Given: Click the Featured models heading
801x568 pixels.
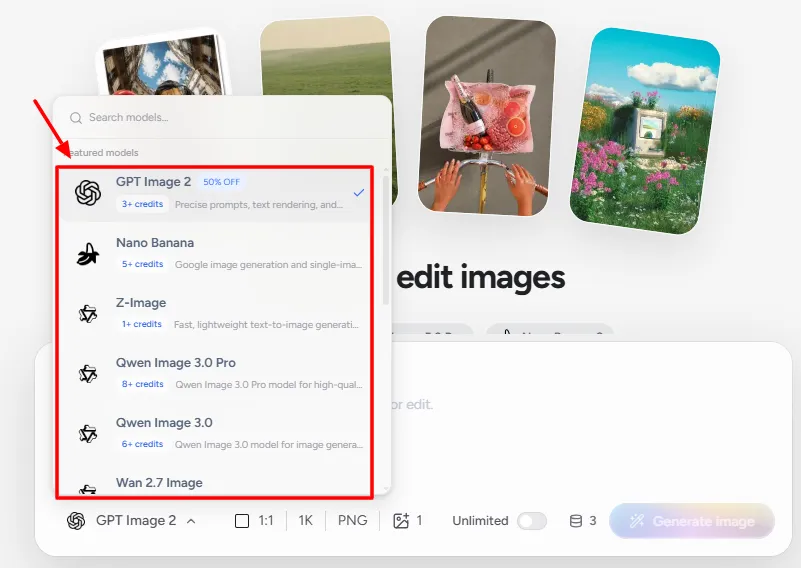Looking at the screenshot, I should click(x=103, y=153).
